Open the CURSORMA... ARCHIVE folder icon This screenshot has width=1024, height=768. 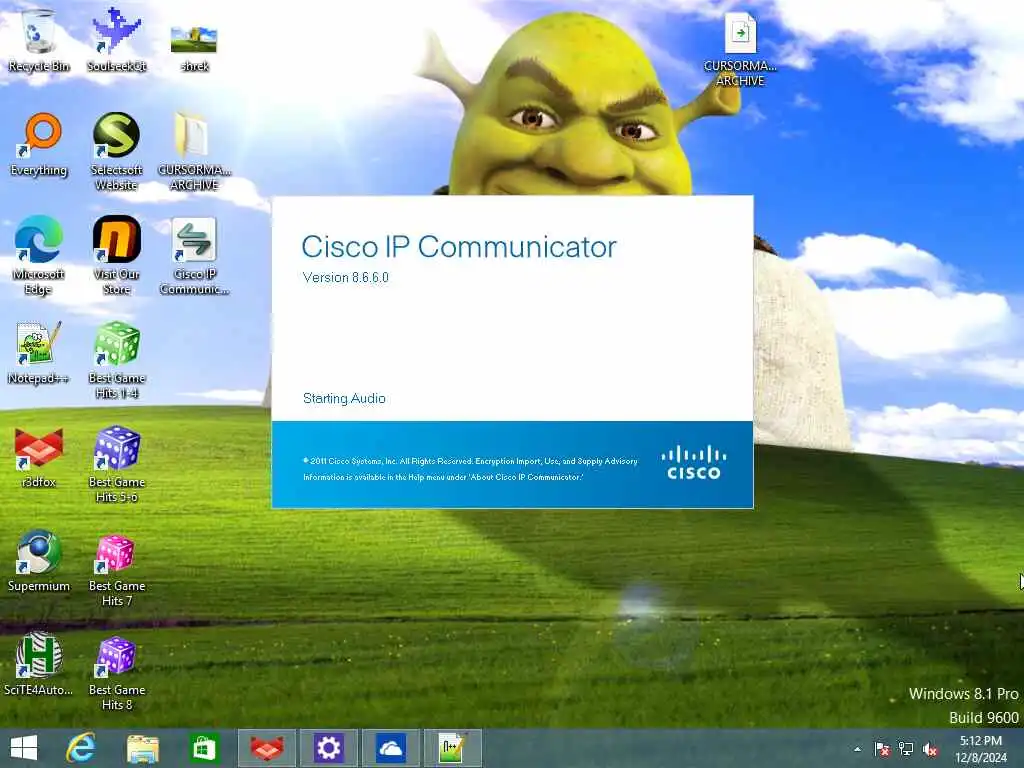coord(194,152)
